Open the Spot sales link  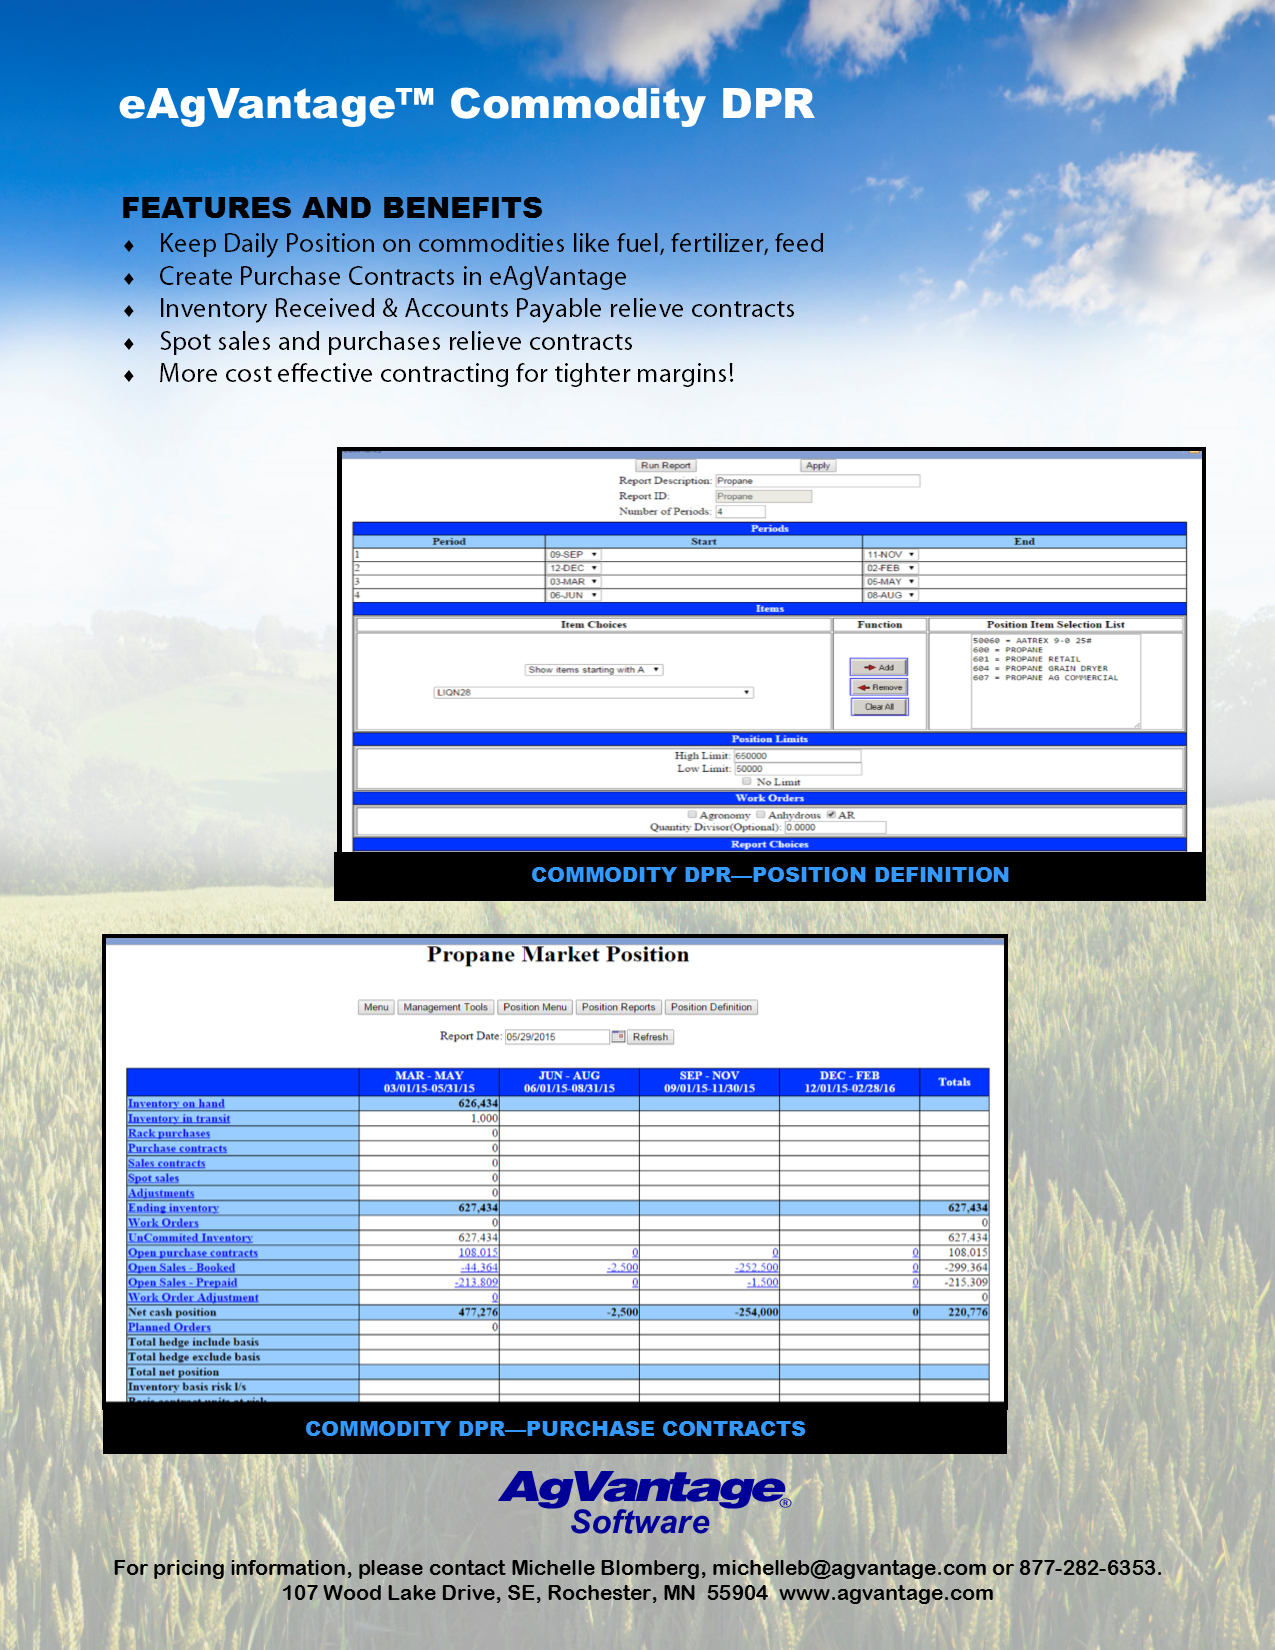pos(153,1178)
